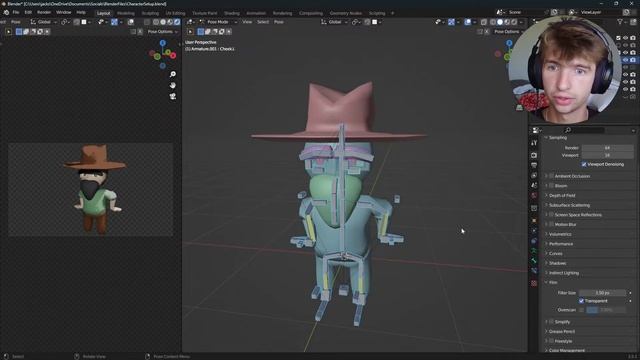The height and width of the screenshot is (360, 640).
Task: Toggle X-ray in the right viewport header
Action: (x=484, y=22)
